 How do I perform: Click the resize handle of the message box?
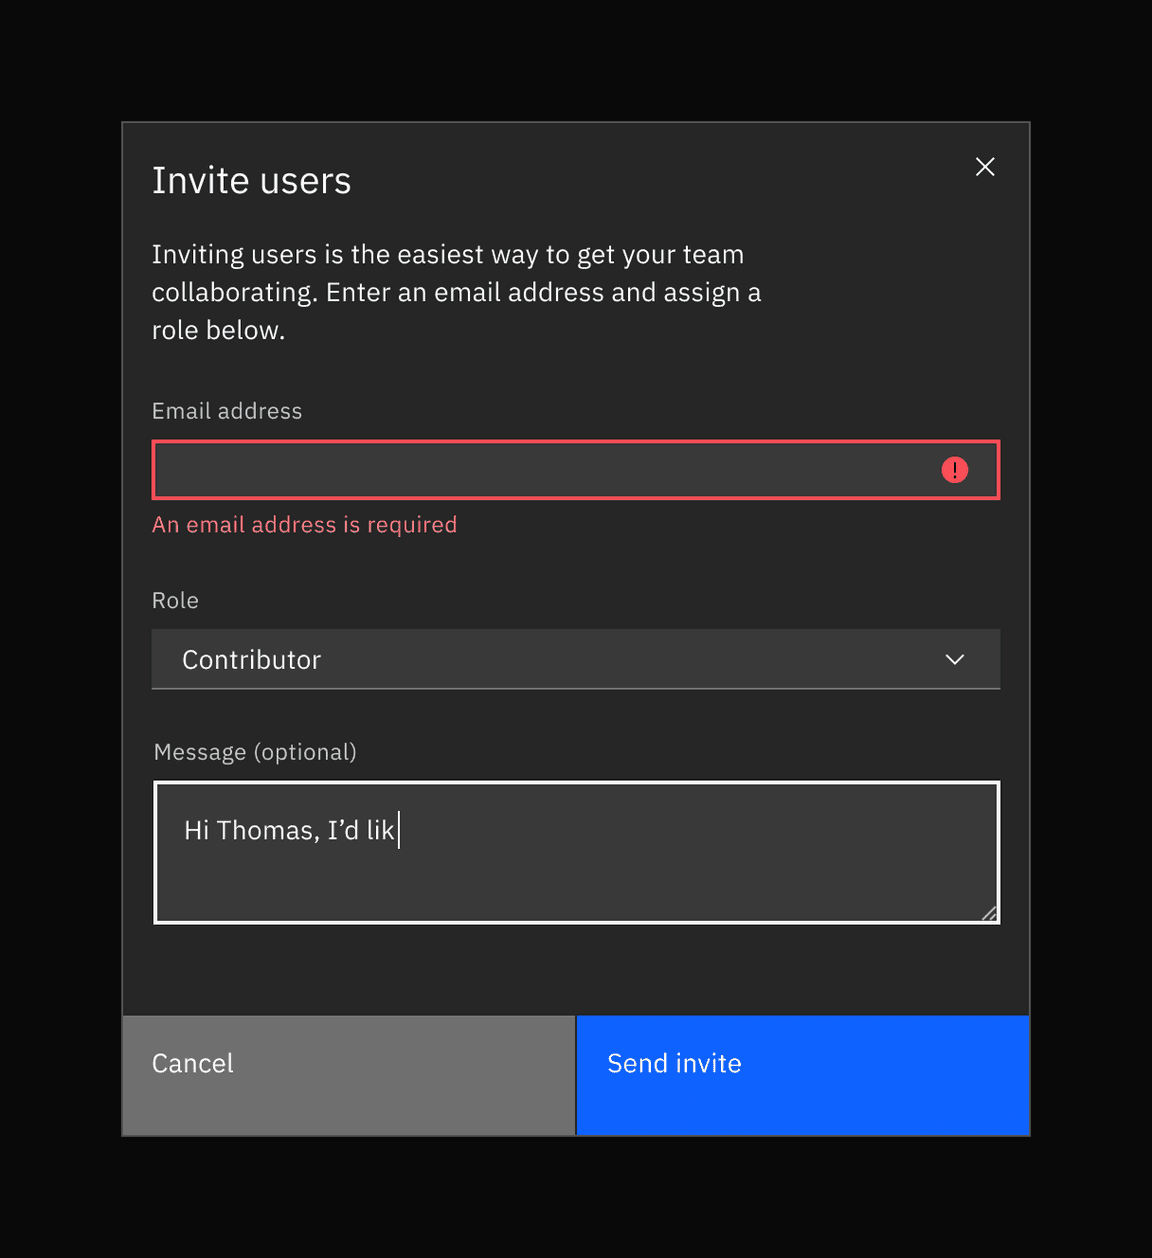pyautogui.click(x=991, y=915)
